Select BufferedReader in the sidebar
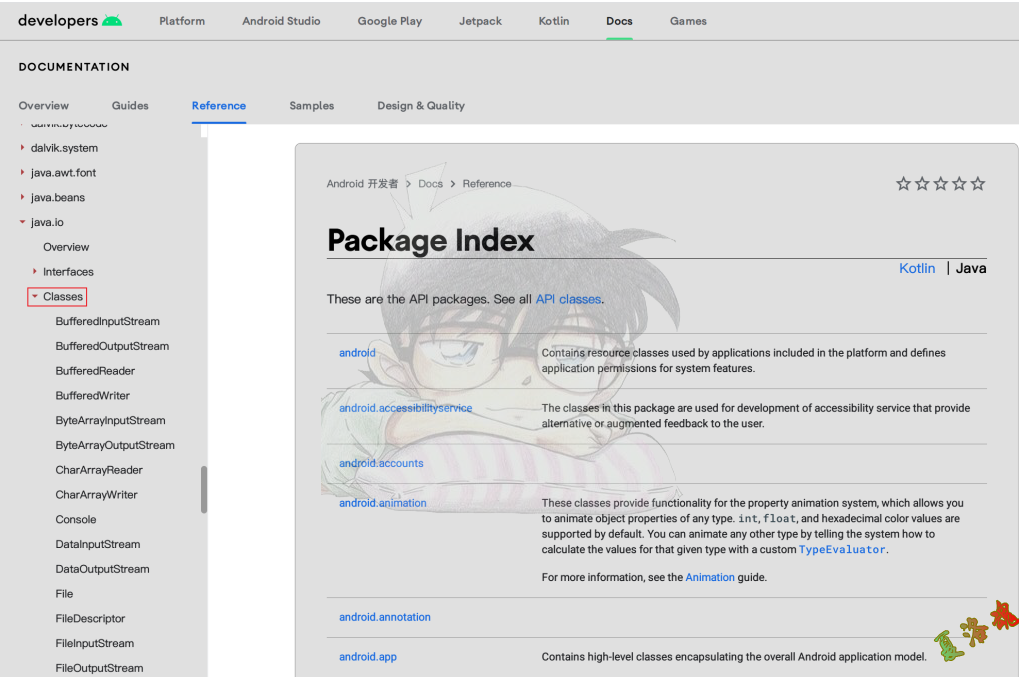 tap(95, 371)
